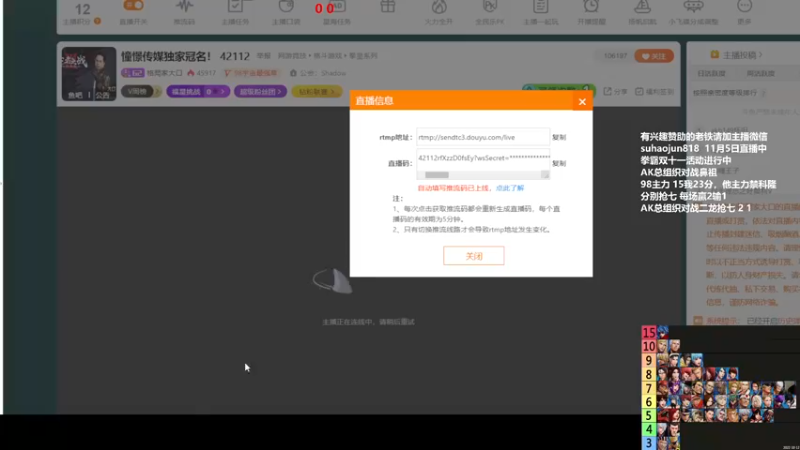Image resolution: width=800 pixels, height=450 pixels.
Task: Expand the 主播投稿 panel header
Action: [737, 55]
